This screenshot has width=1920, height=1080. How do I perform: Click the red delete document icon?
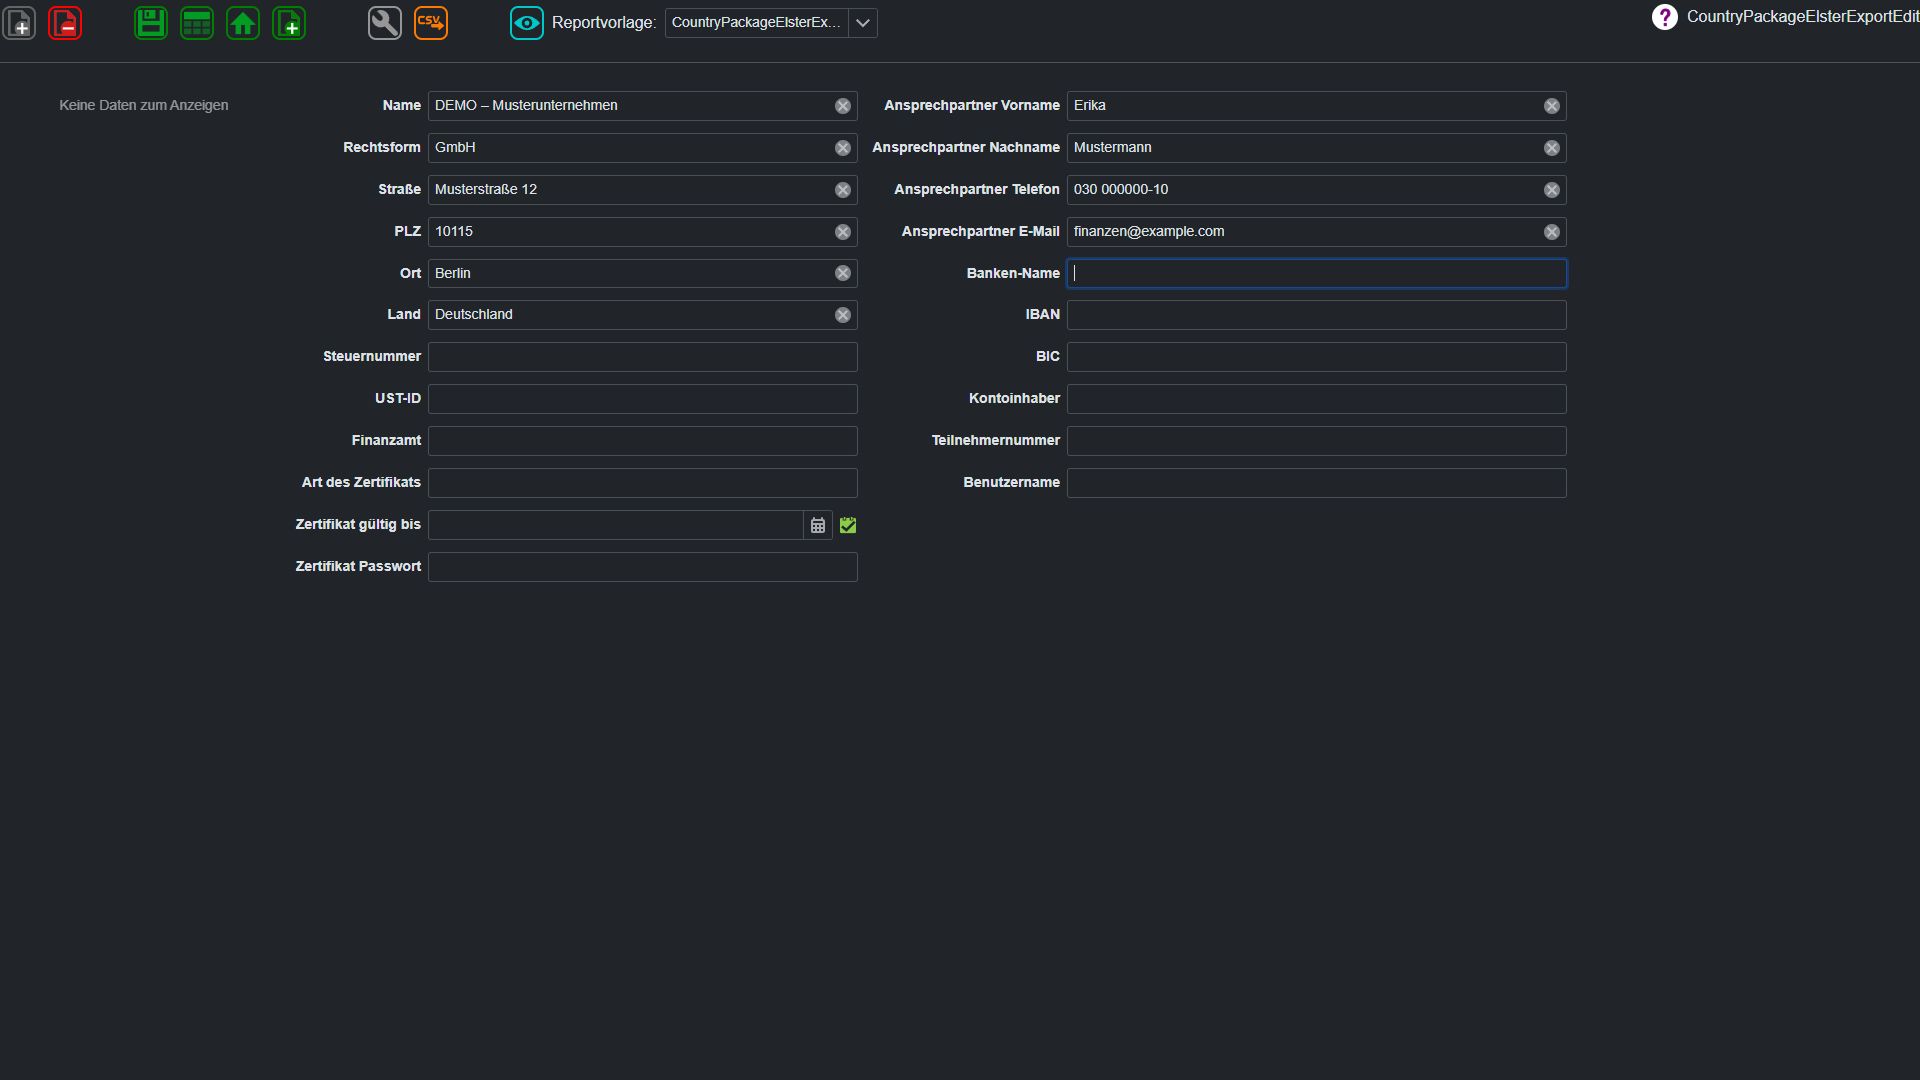[x=65, y=23]
